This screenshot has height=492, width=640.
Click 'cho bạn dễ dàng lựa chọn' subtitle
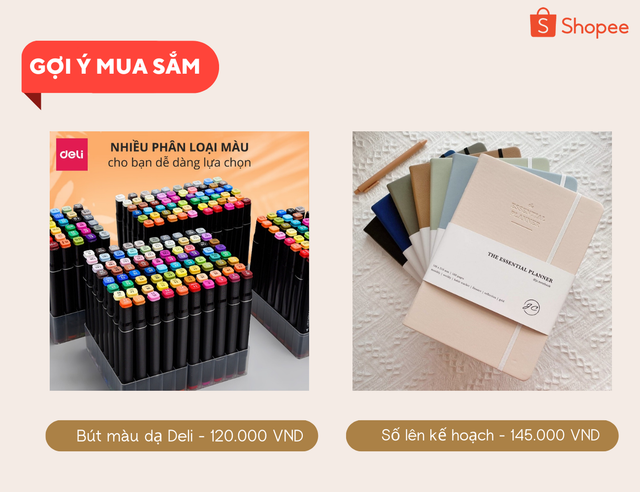point(180,163)
